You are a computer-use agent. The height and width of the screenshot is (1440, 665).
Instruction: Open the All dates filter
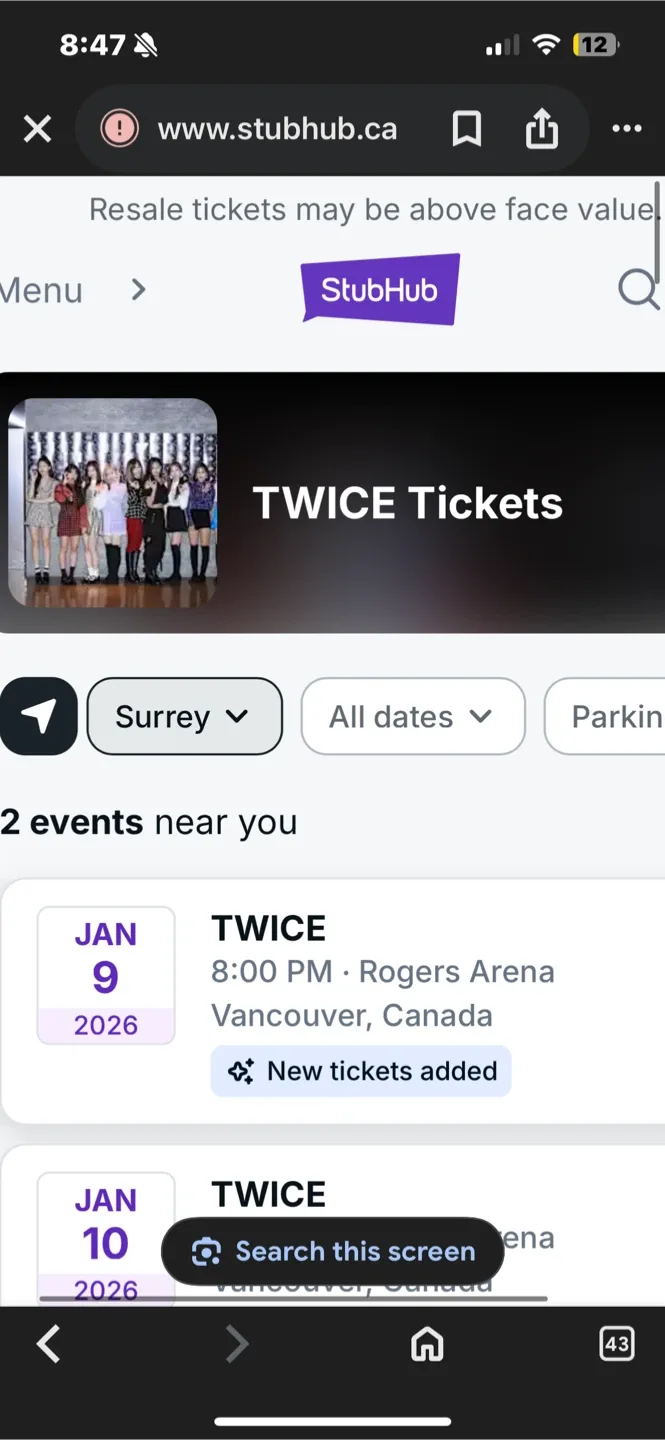(412, 716)
